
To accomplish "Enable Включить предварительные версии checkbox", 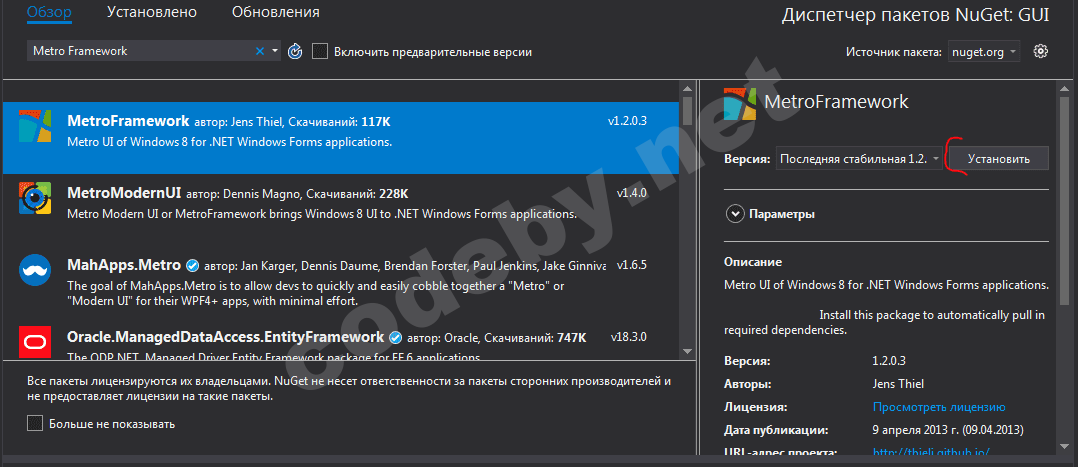I will (320, 52).
